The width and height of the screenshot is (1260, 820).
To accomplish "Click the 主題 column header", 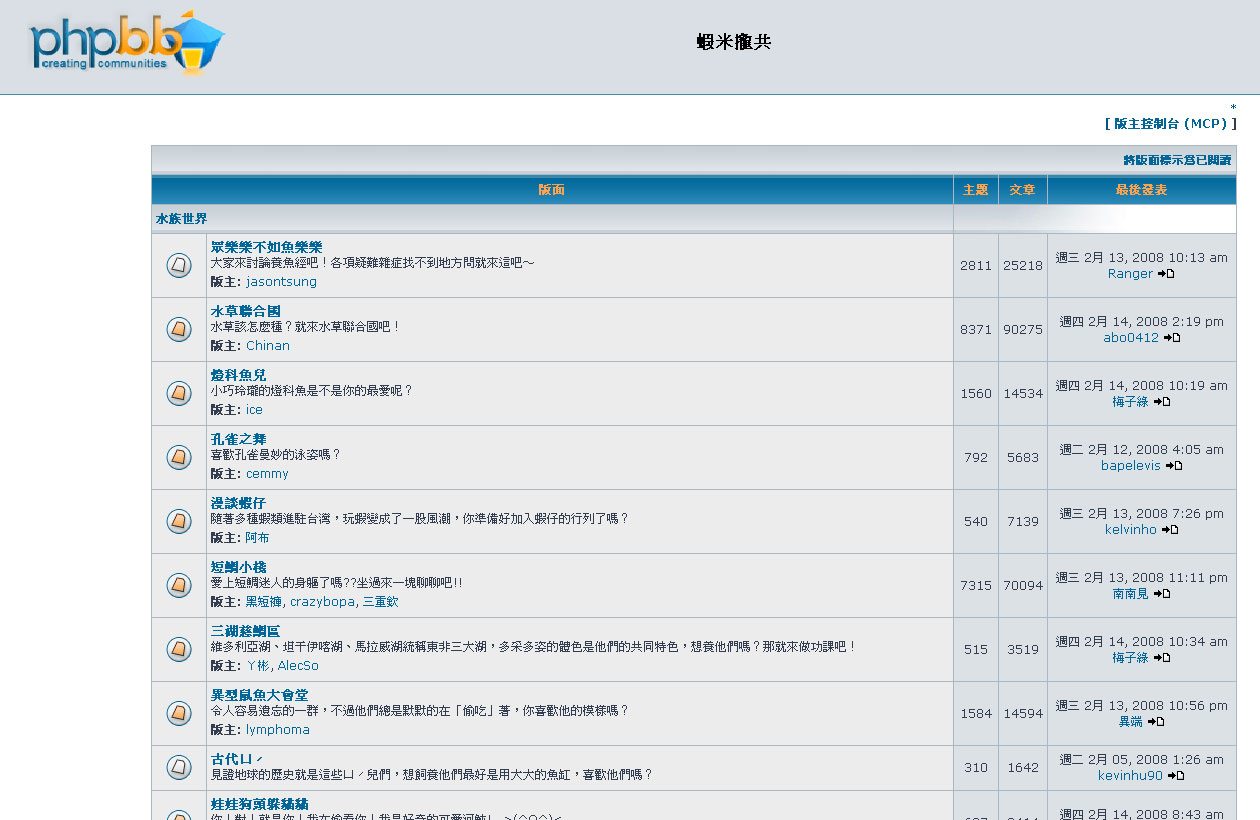I will coord(976,190).
